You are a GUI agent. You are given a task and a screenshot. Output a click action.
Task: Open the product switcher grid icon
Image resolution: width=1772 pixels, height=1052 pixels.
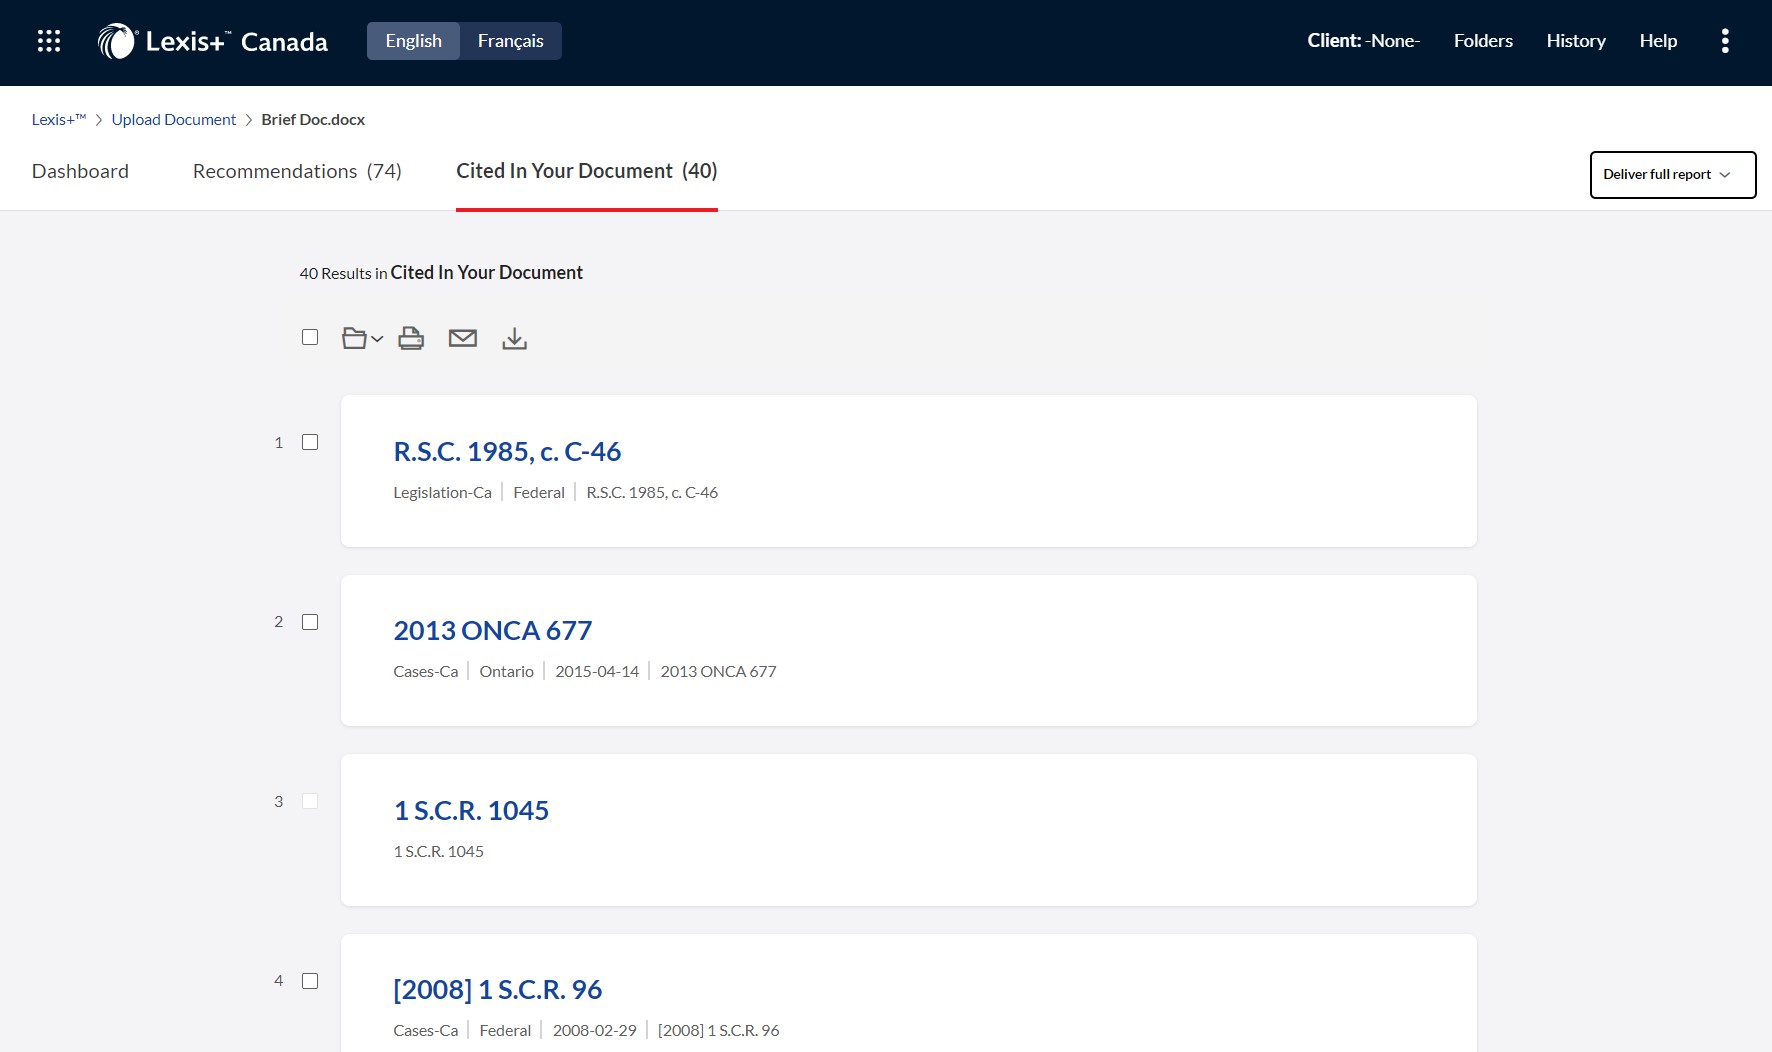[49, 41]
